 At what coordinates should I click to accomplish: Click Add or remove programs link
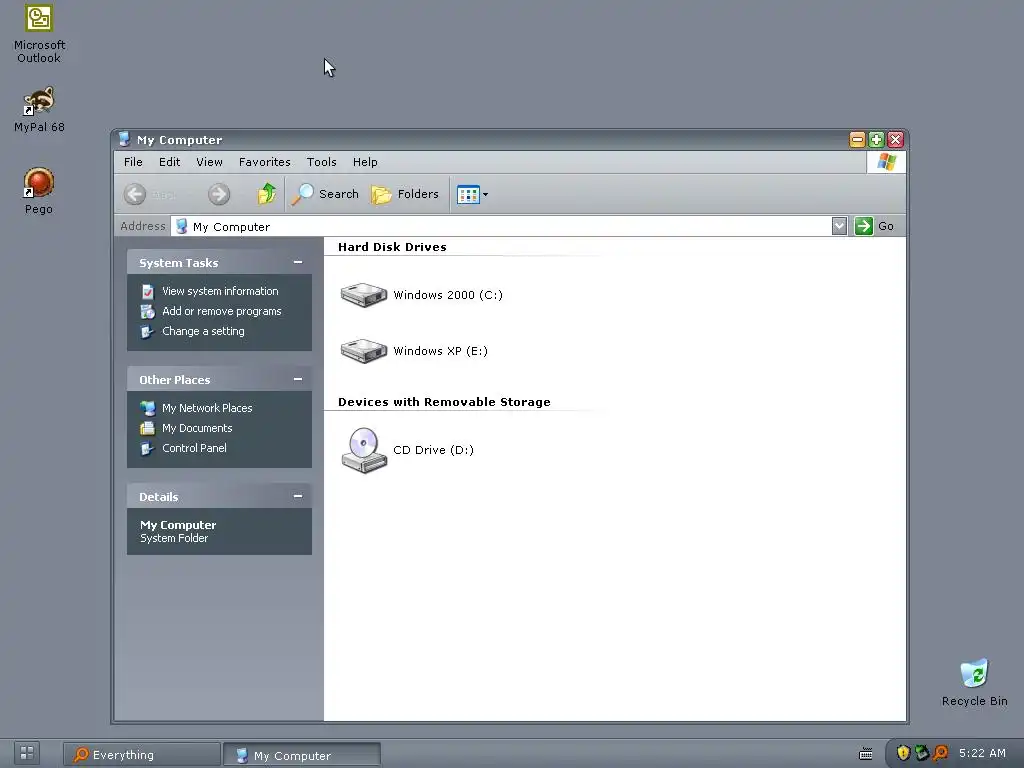[x=221, y=312]
